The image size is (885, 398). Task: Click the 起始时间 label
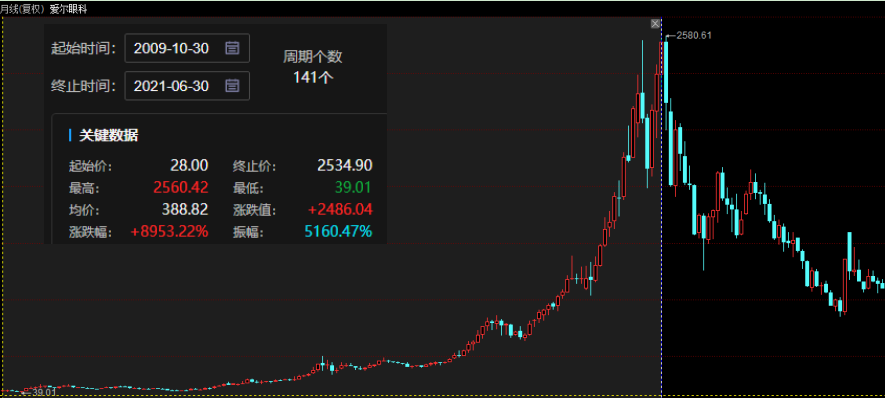[84, 48]
